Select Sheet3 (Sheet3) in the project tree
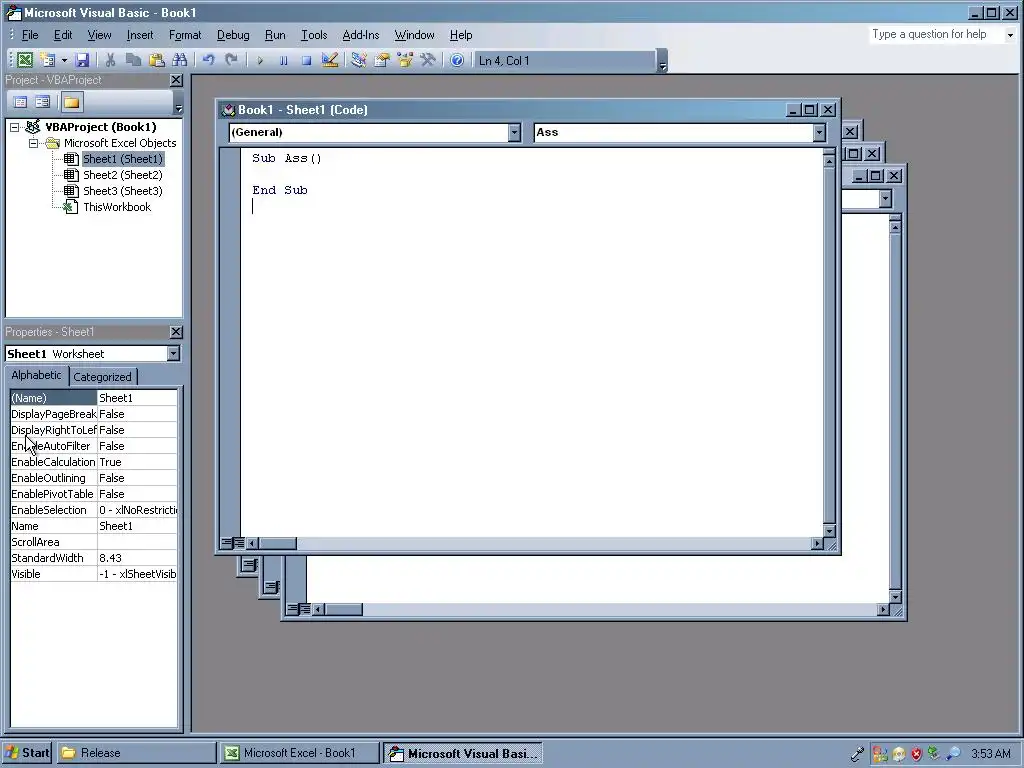Screen dimensions: 1024x768 [x=122, y=191]
